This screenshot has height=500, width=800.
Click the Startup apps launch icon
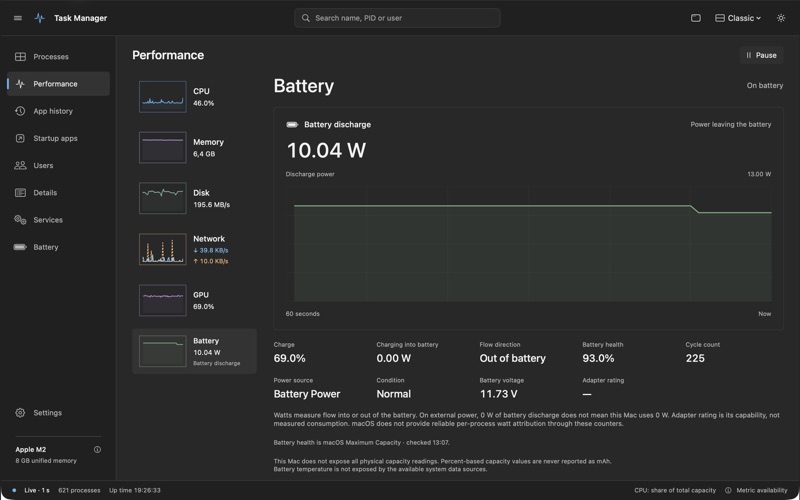(20, 138)
